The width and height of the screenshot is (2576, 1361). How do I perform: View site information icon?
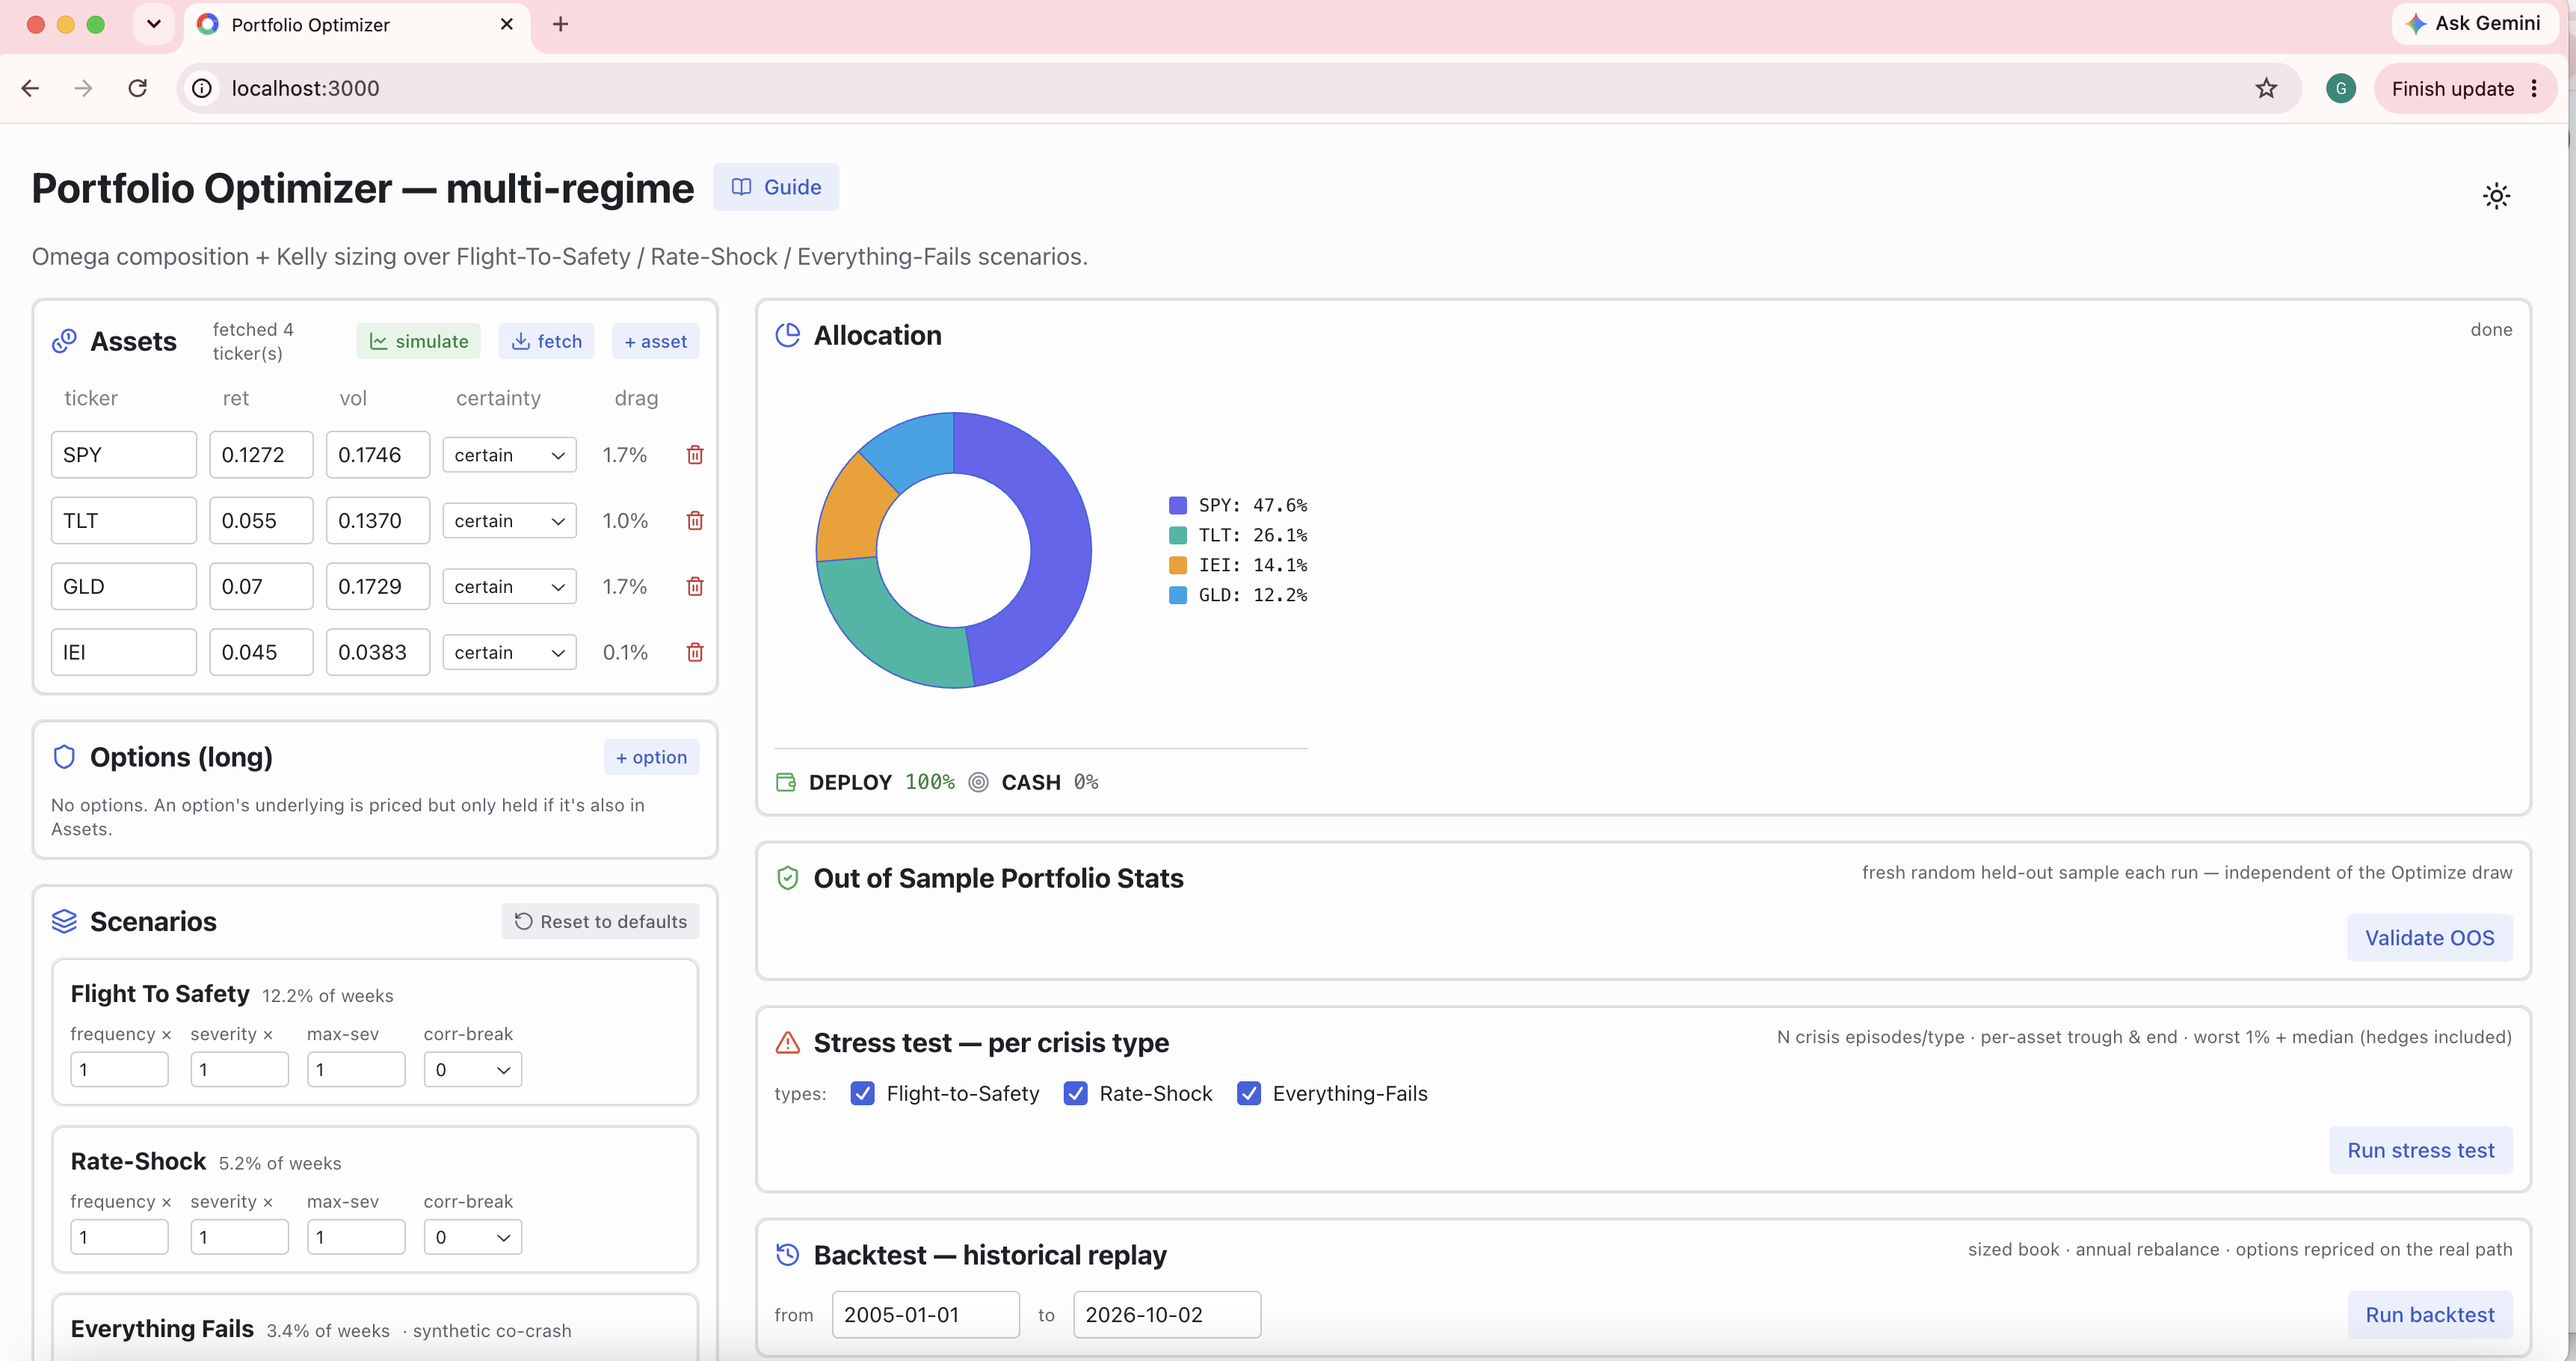coord(202,88)
